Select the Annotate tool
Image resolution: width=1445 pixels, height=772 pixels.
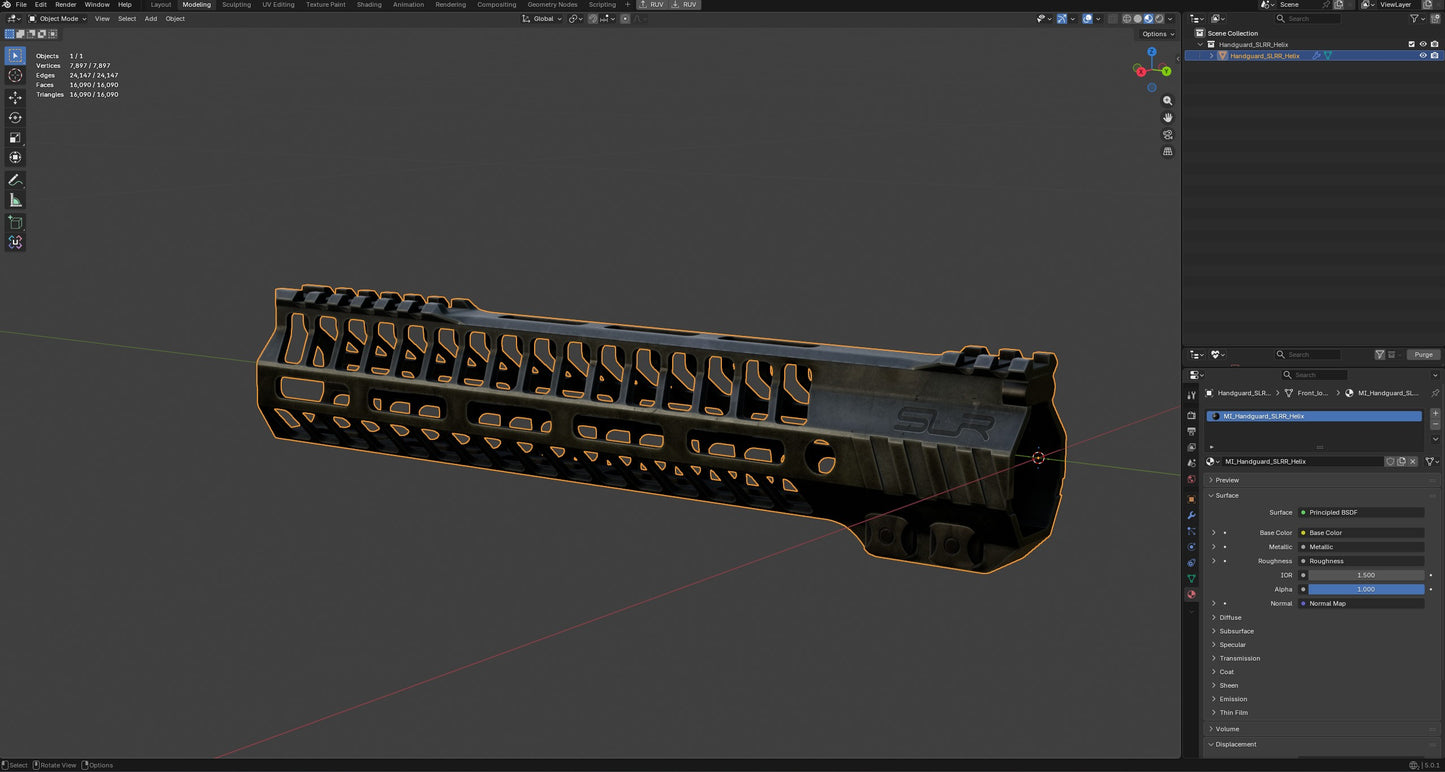point(15,180)
